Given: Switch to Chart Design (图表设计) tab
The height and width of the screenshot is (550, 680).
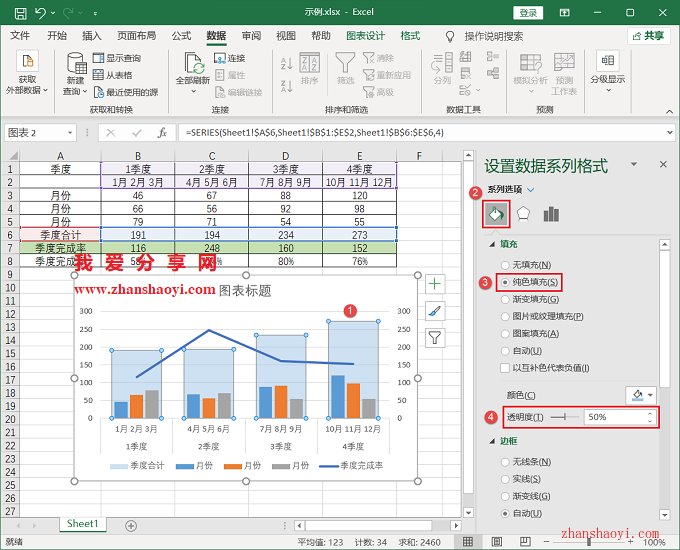Looking at the screenshot, I should tap(365, 36).
